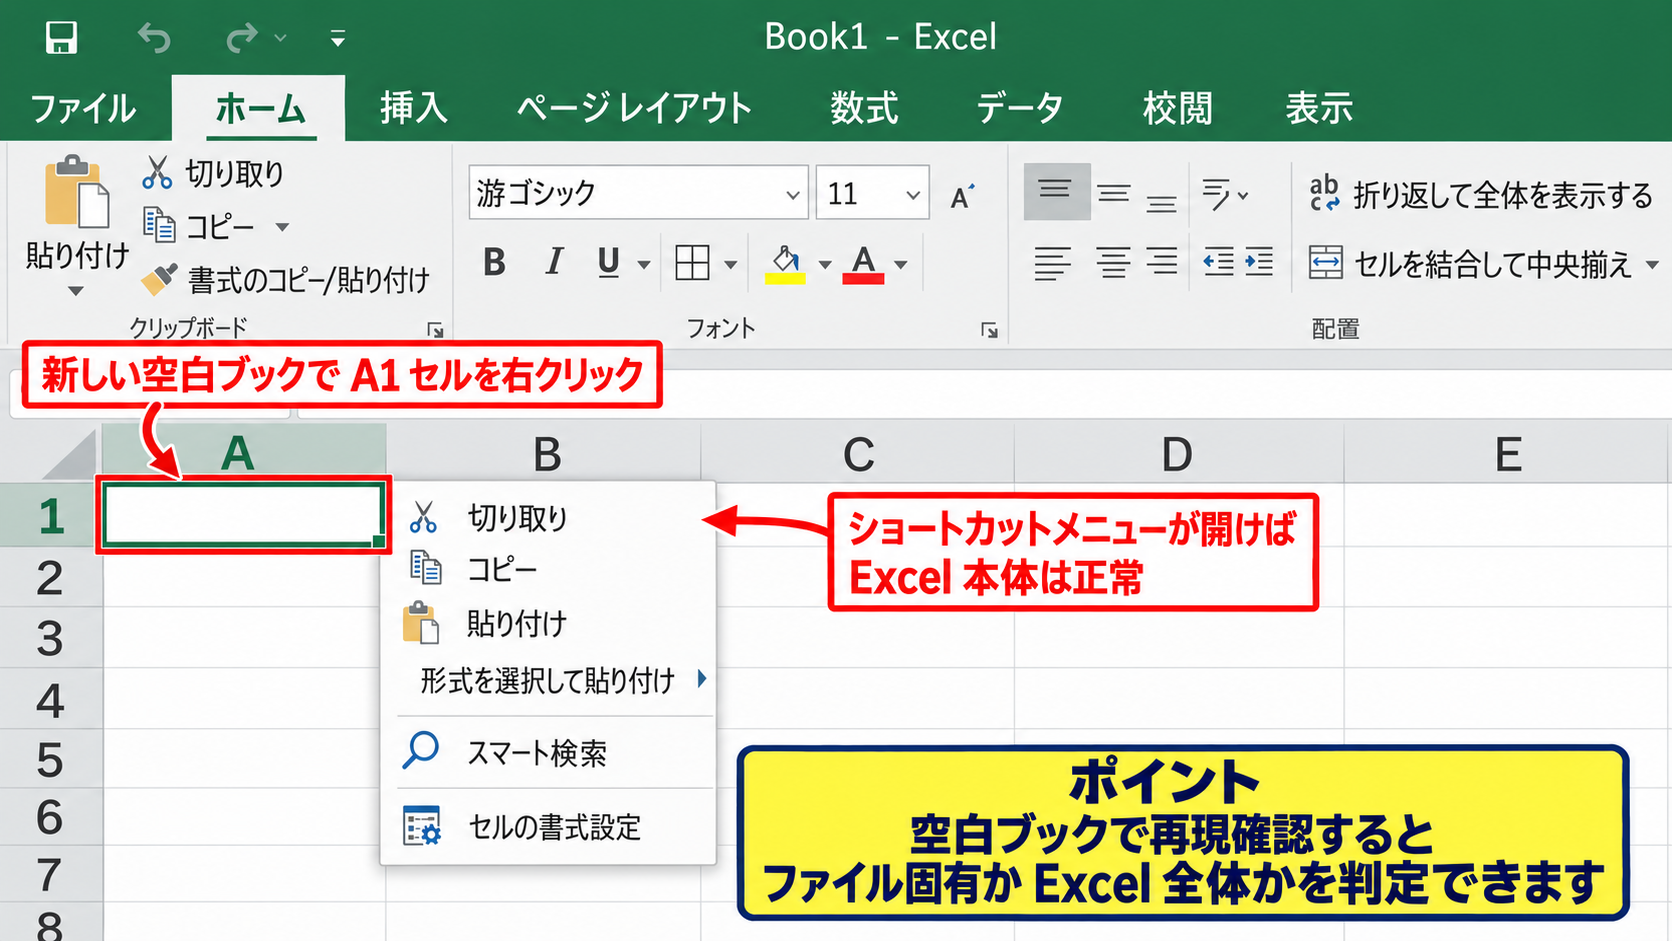Toggle Bold formatting
This screenshot has width=1672, height=941.
[x=494, y=262]
